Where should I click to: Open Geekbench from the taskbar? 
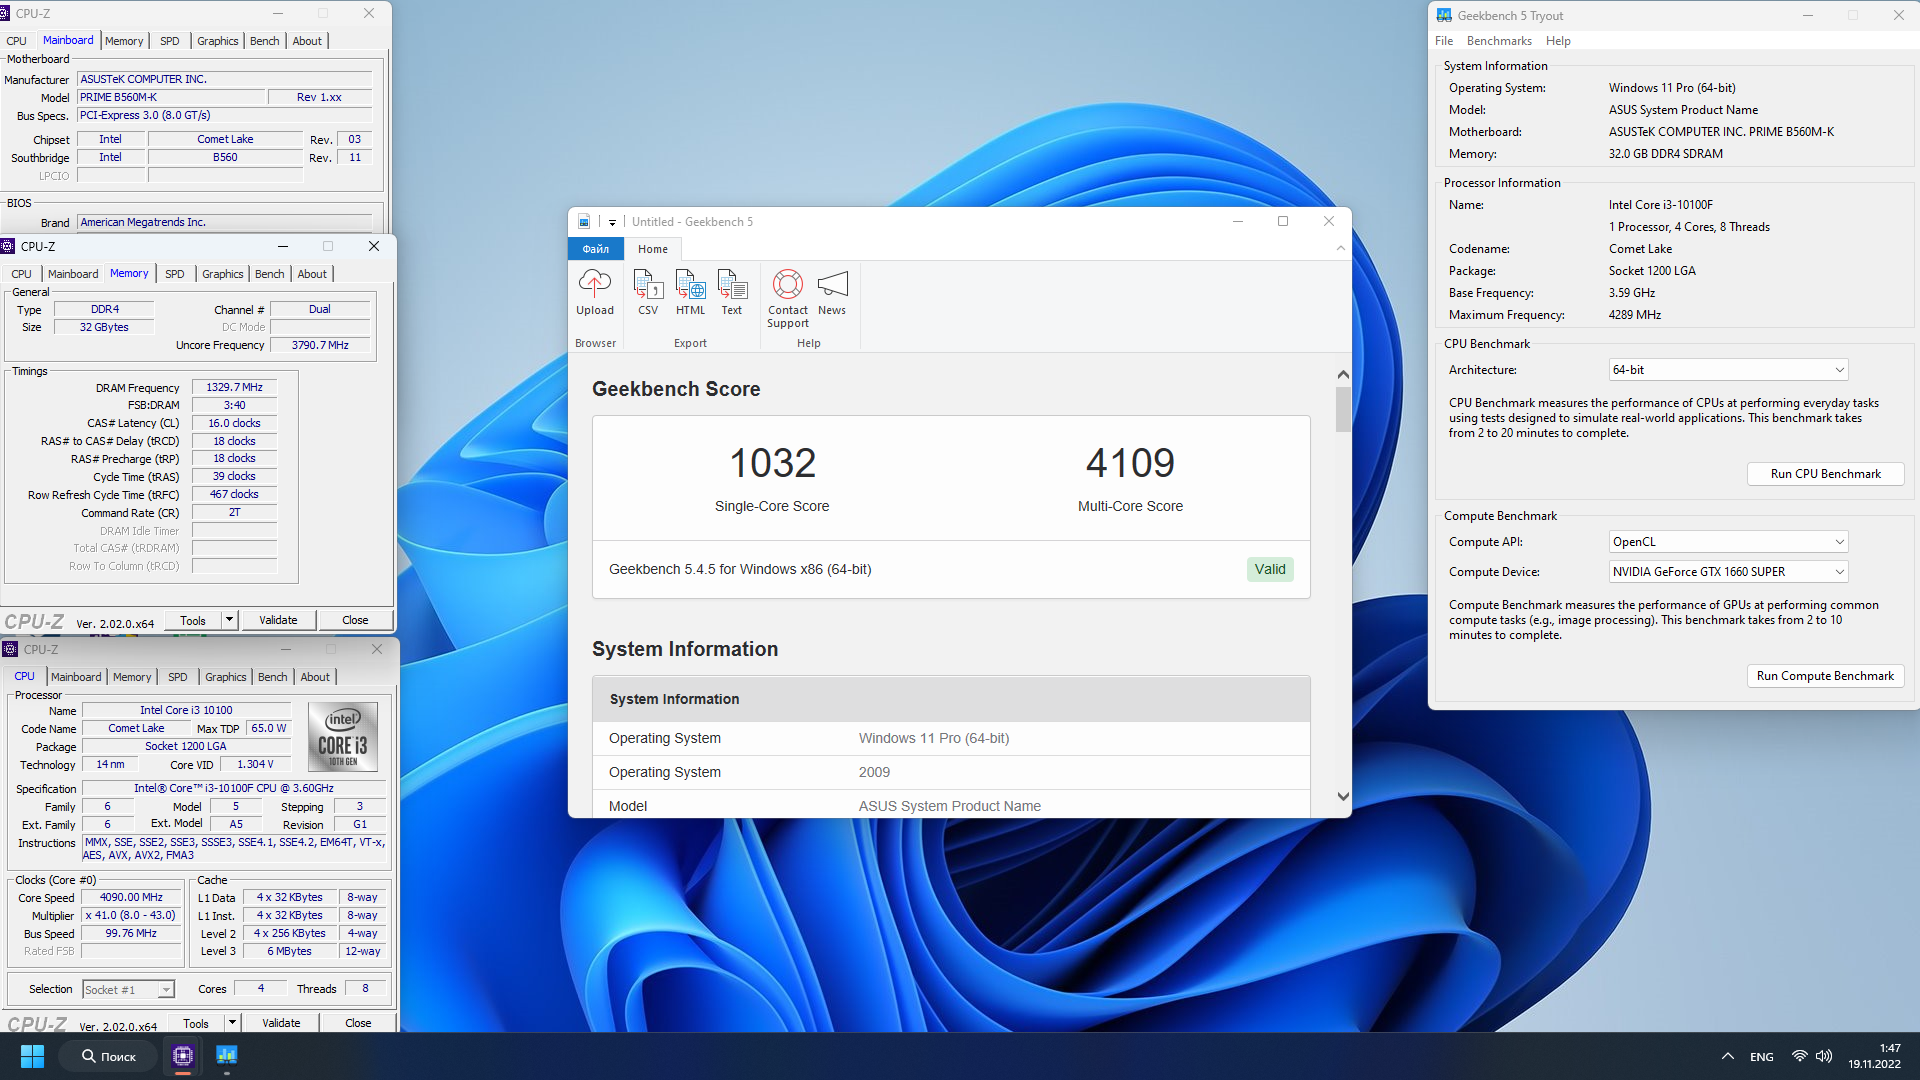click(x=227, y=1056)
